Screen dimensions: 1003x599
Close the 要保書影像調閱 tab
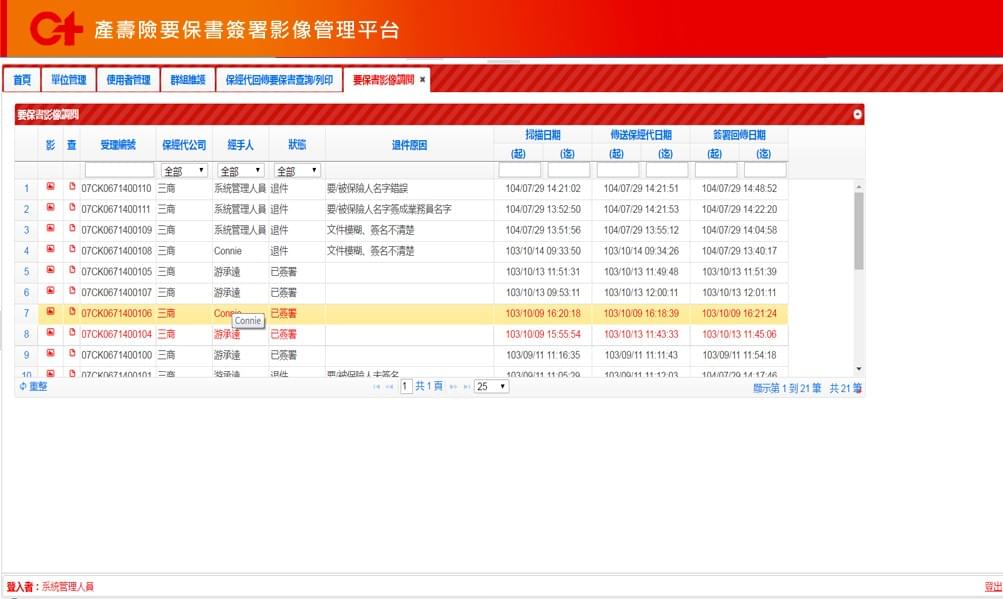[x=422, y=79]
